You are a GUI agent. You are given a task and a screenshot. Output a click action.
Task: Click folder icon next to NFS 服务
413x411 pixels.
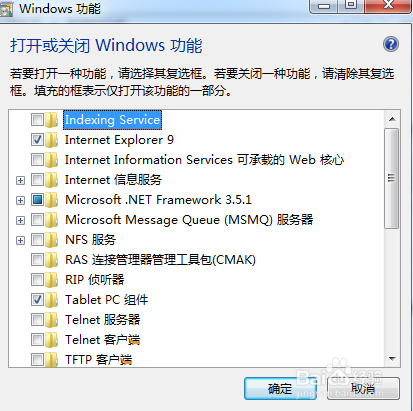[x=52, y=240]
